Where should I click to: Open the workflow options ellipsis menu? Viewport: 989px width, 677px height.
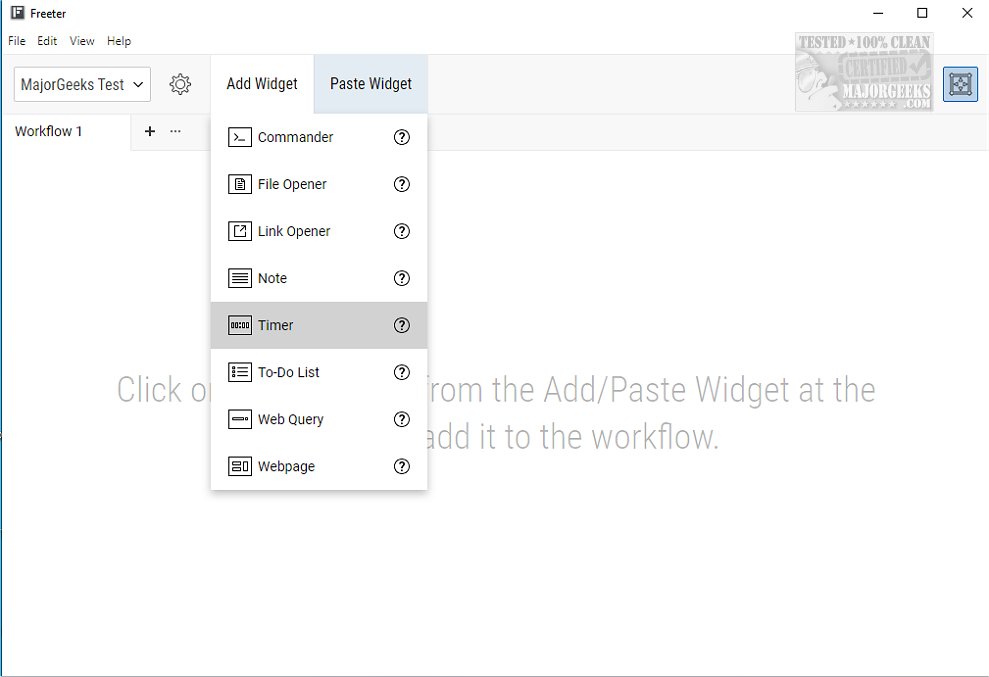(x=176, y=131)
